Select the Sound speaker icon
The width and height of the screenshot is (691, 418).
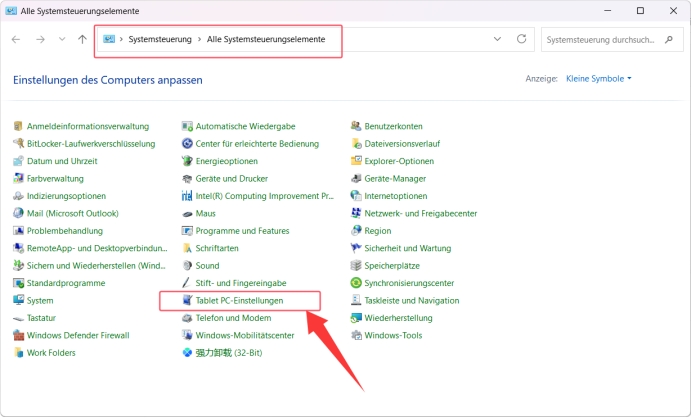point(187,266)
